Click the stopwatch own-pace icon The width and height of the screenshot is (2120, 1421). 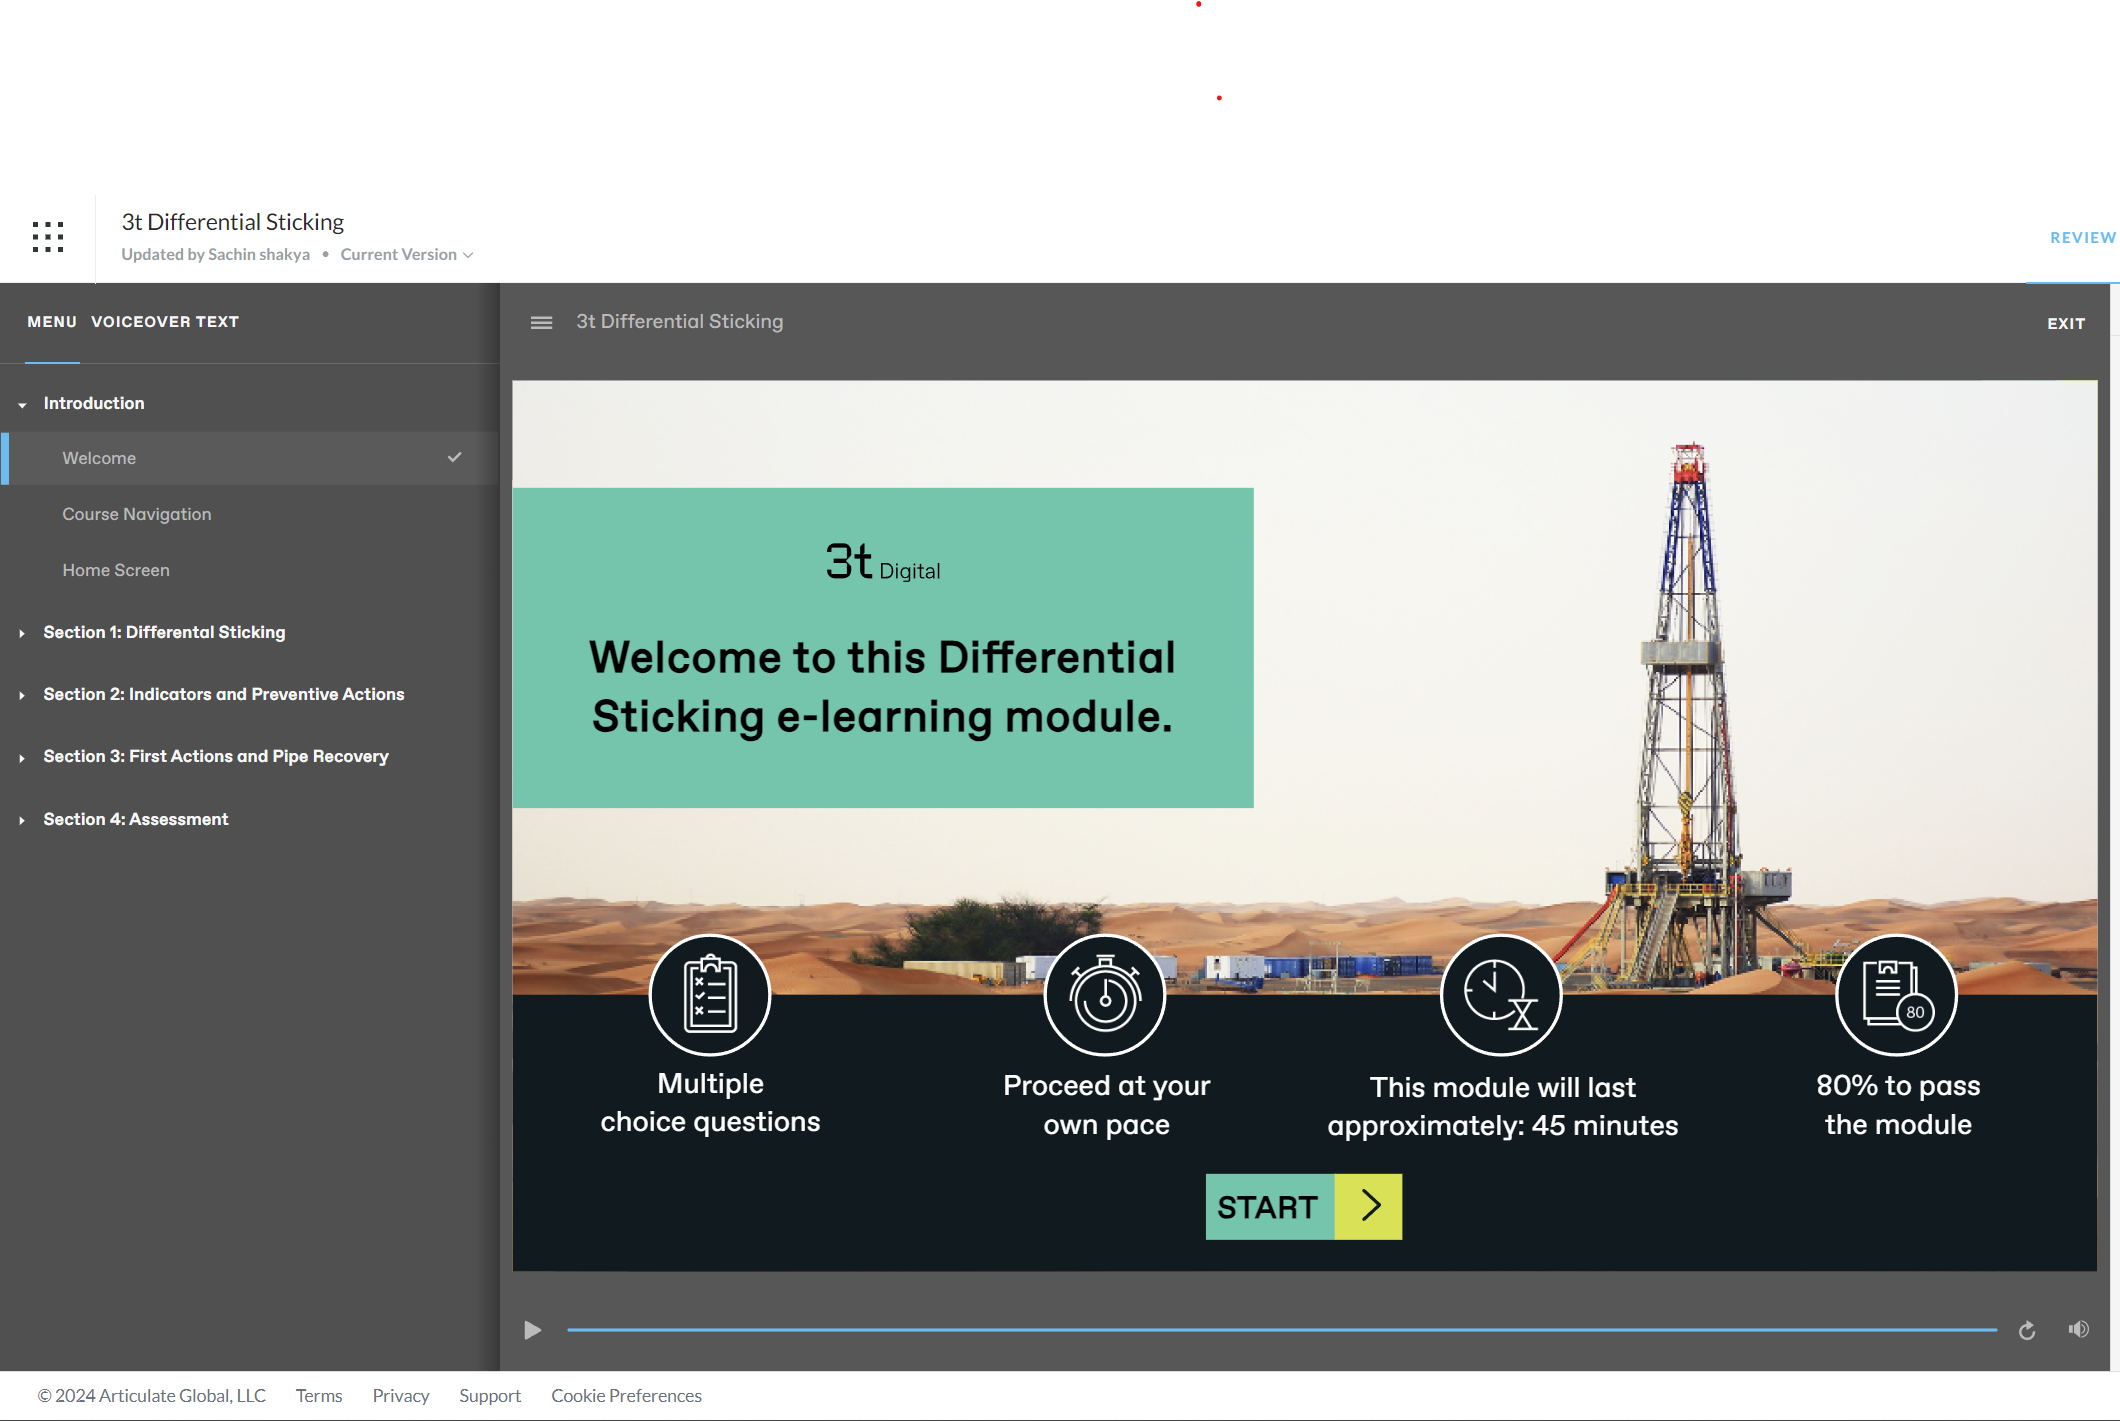click(1105, 995)
